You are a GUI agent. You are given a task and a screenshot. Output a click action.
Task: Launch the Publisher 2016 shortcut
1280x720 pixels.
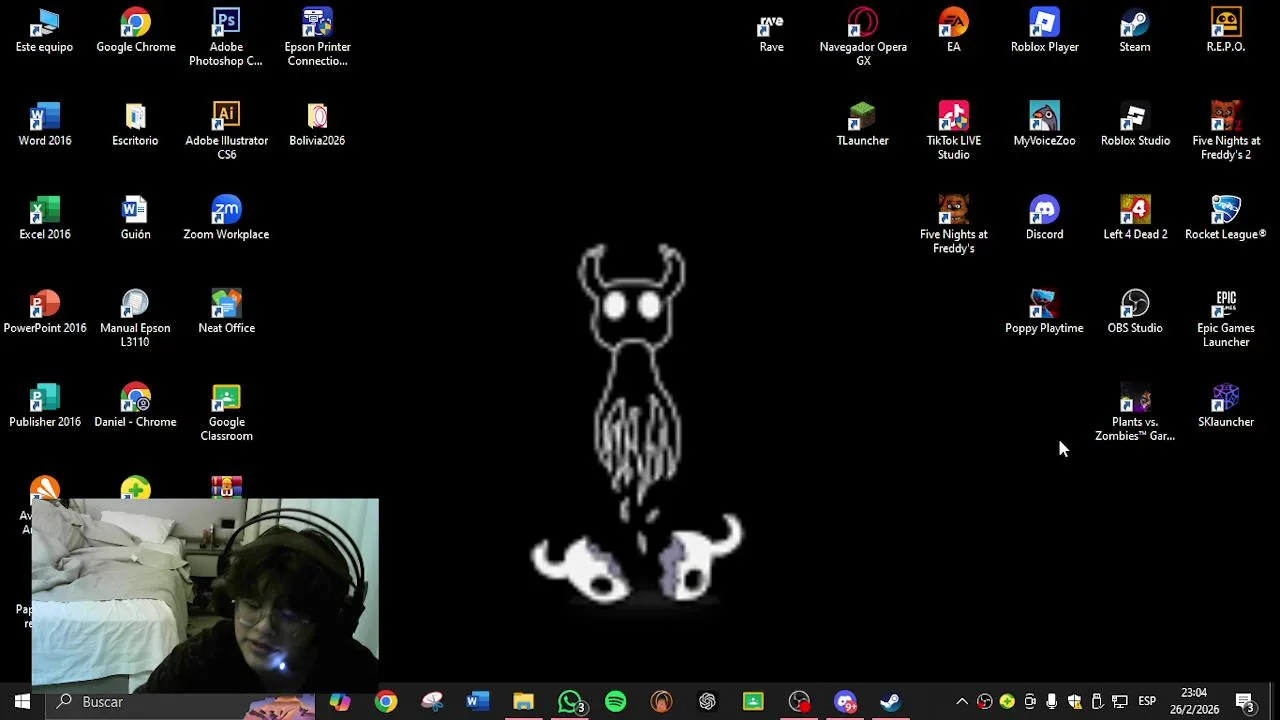click(x=45, y=407)
